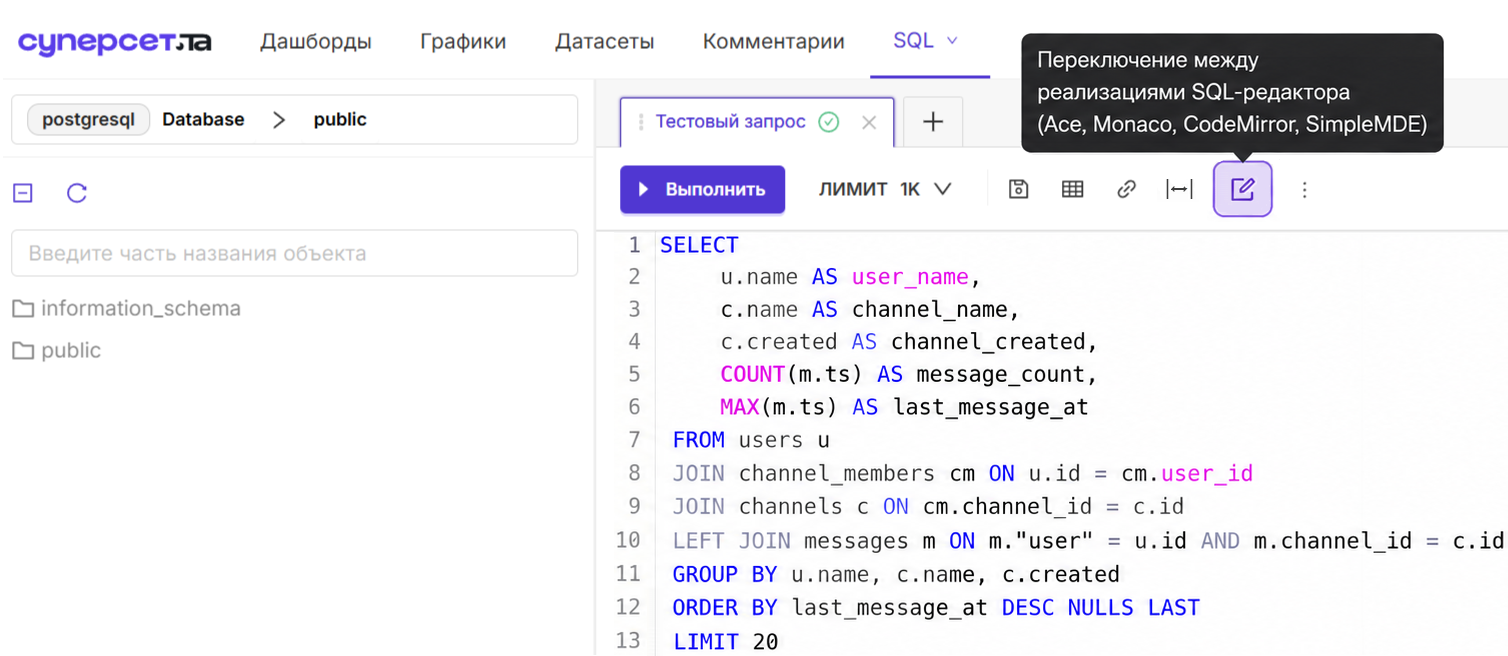Select the Database breadcrumb item
This screenshot has height=656, width=1508.
click(204, 120)
